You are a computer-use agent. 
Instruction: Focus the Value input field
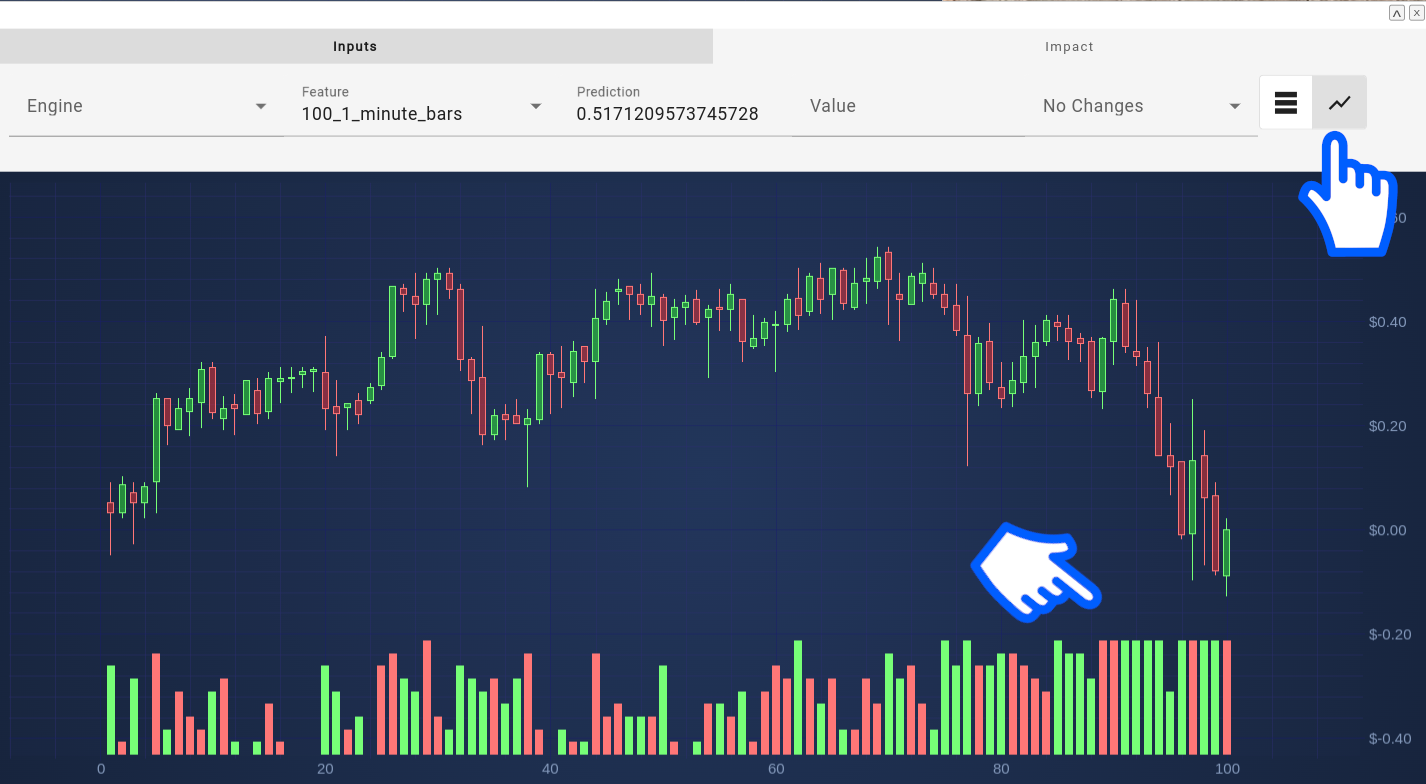pyautogui.click(x=907, y=106)
